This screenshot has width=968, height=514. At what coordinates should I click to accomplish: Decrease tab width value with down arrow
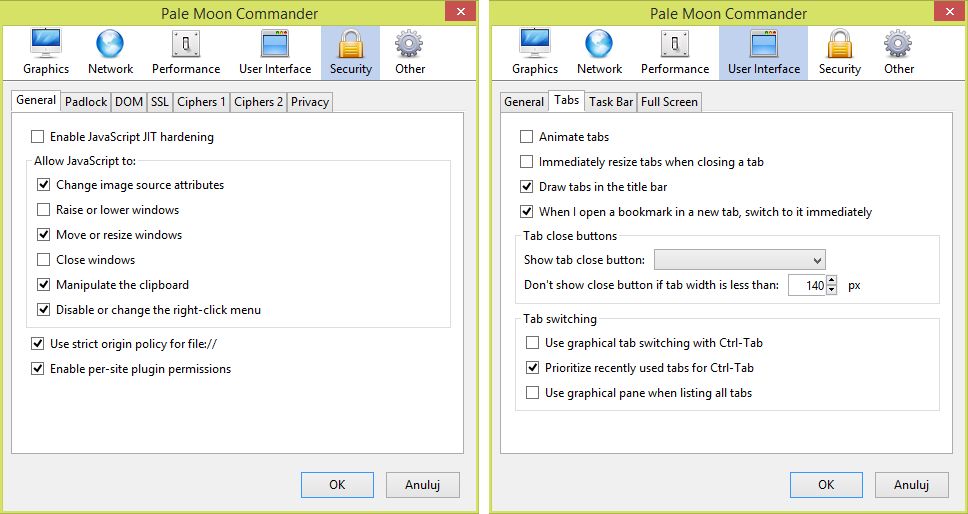tap(832, 290)
